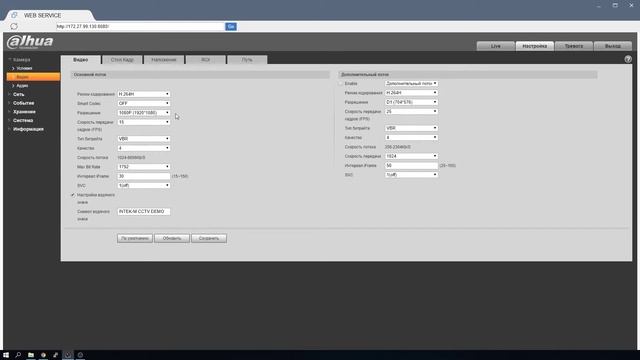
Task: Click watermark text field INTEK-M CCTV DEMO
Action: pos(144,212)
